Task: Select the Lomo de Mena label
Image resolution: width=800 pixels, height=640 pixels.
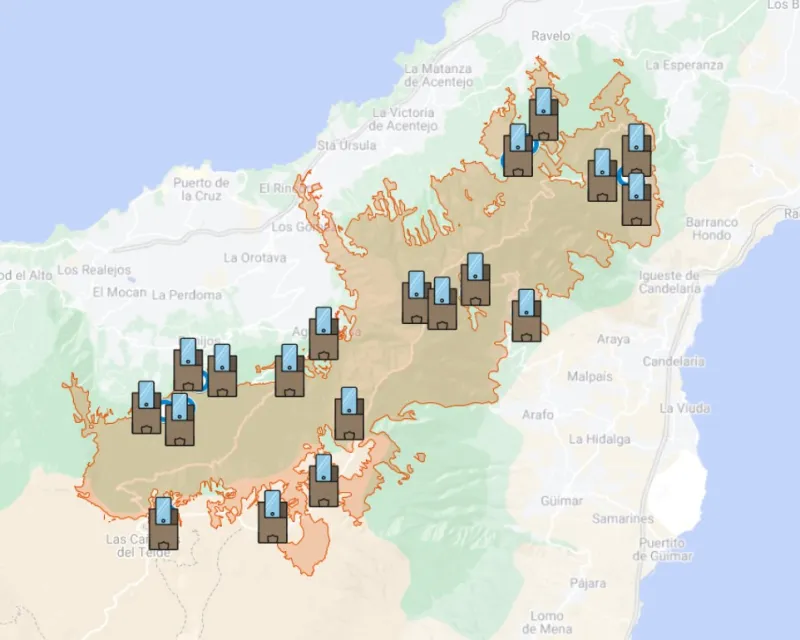Action: point(547,622)
